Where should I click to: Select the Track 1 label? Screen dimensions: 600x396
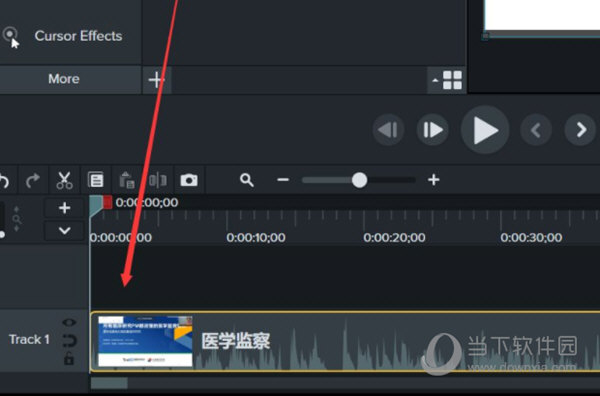tap(29, 339)
